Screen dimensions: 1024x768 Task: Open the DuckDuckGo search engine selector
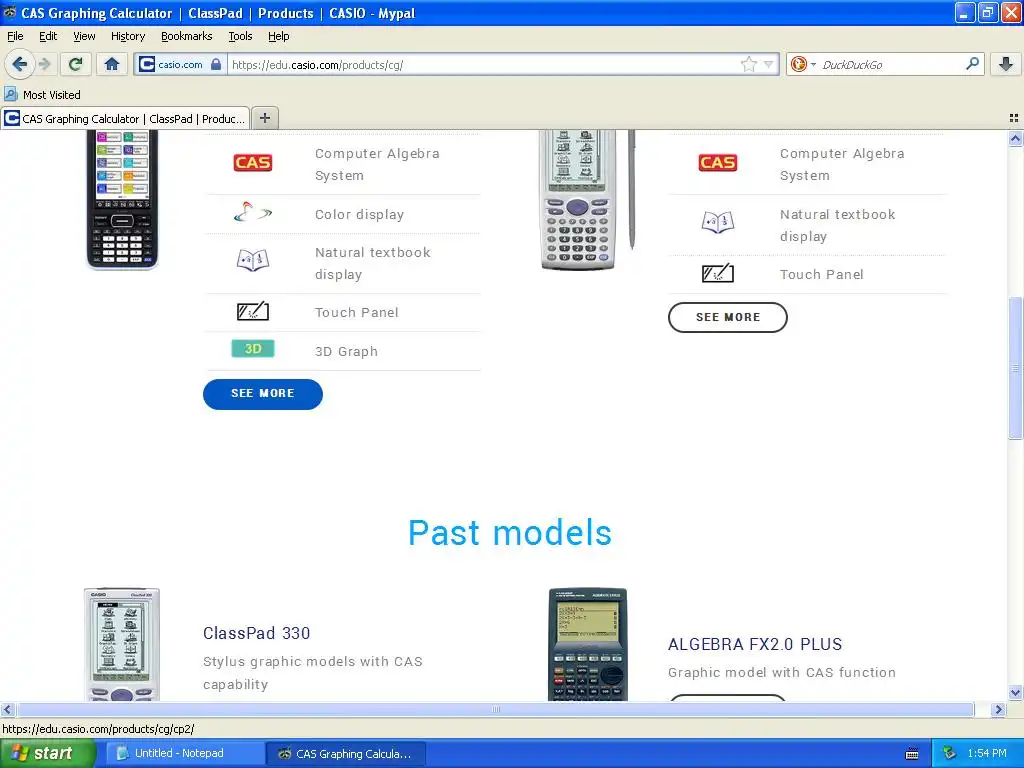[803, 64]
